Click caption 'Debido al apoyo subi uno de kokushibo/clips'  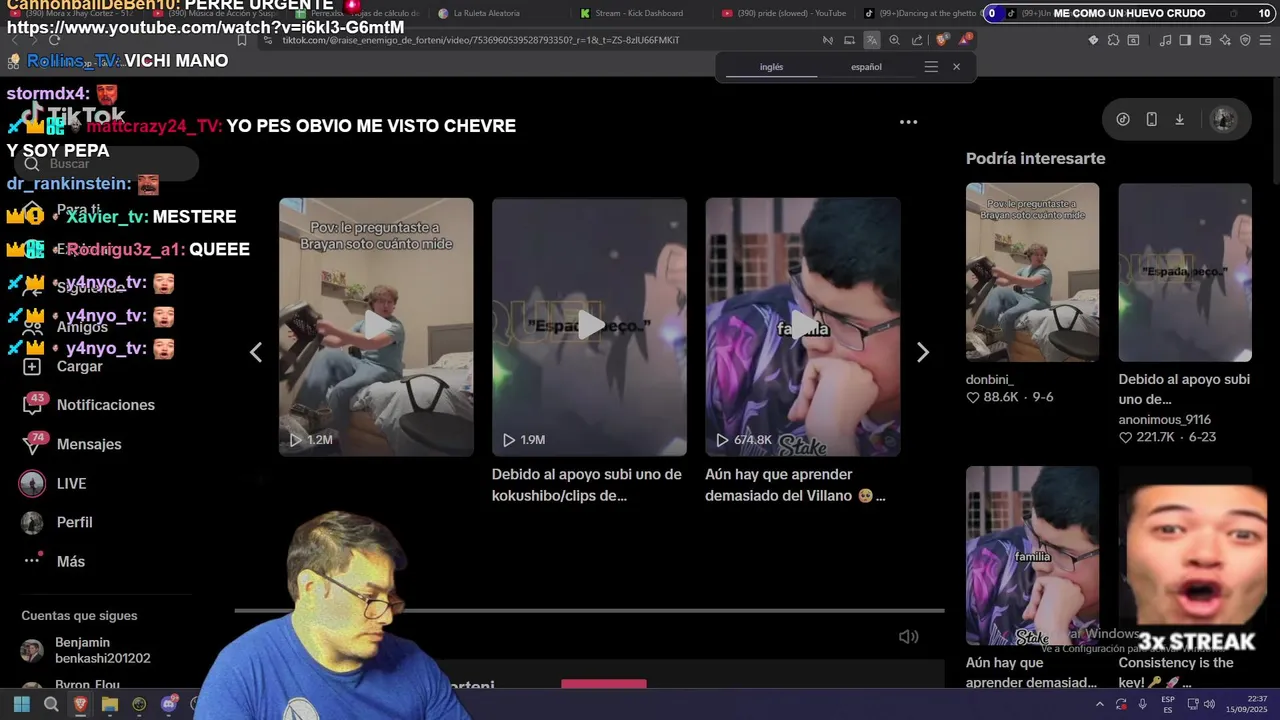586,485
